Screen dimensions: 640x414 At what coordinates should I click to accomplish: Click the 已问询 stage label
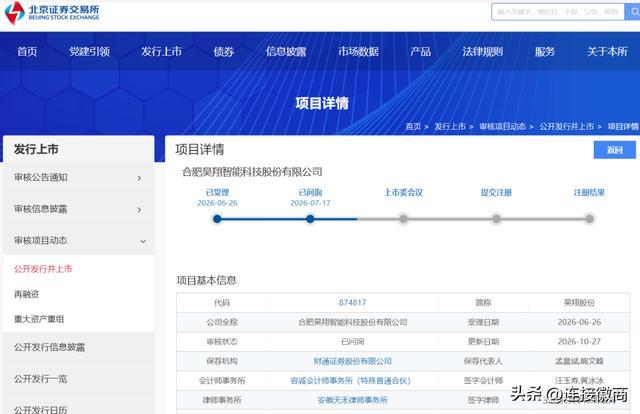310,192
